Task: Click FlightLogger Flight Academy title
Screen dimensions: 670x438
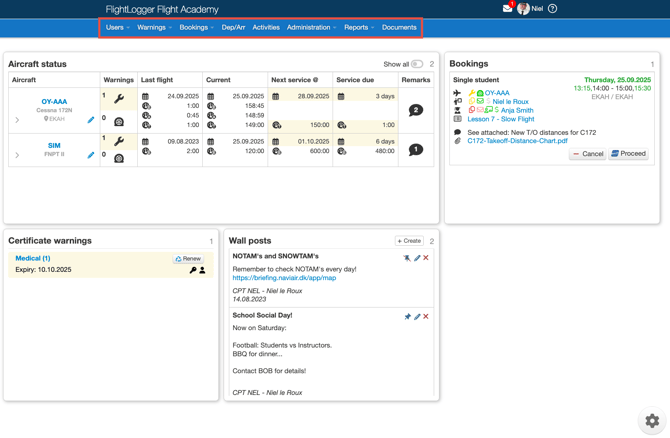Action: tap(162, 9)
